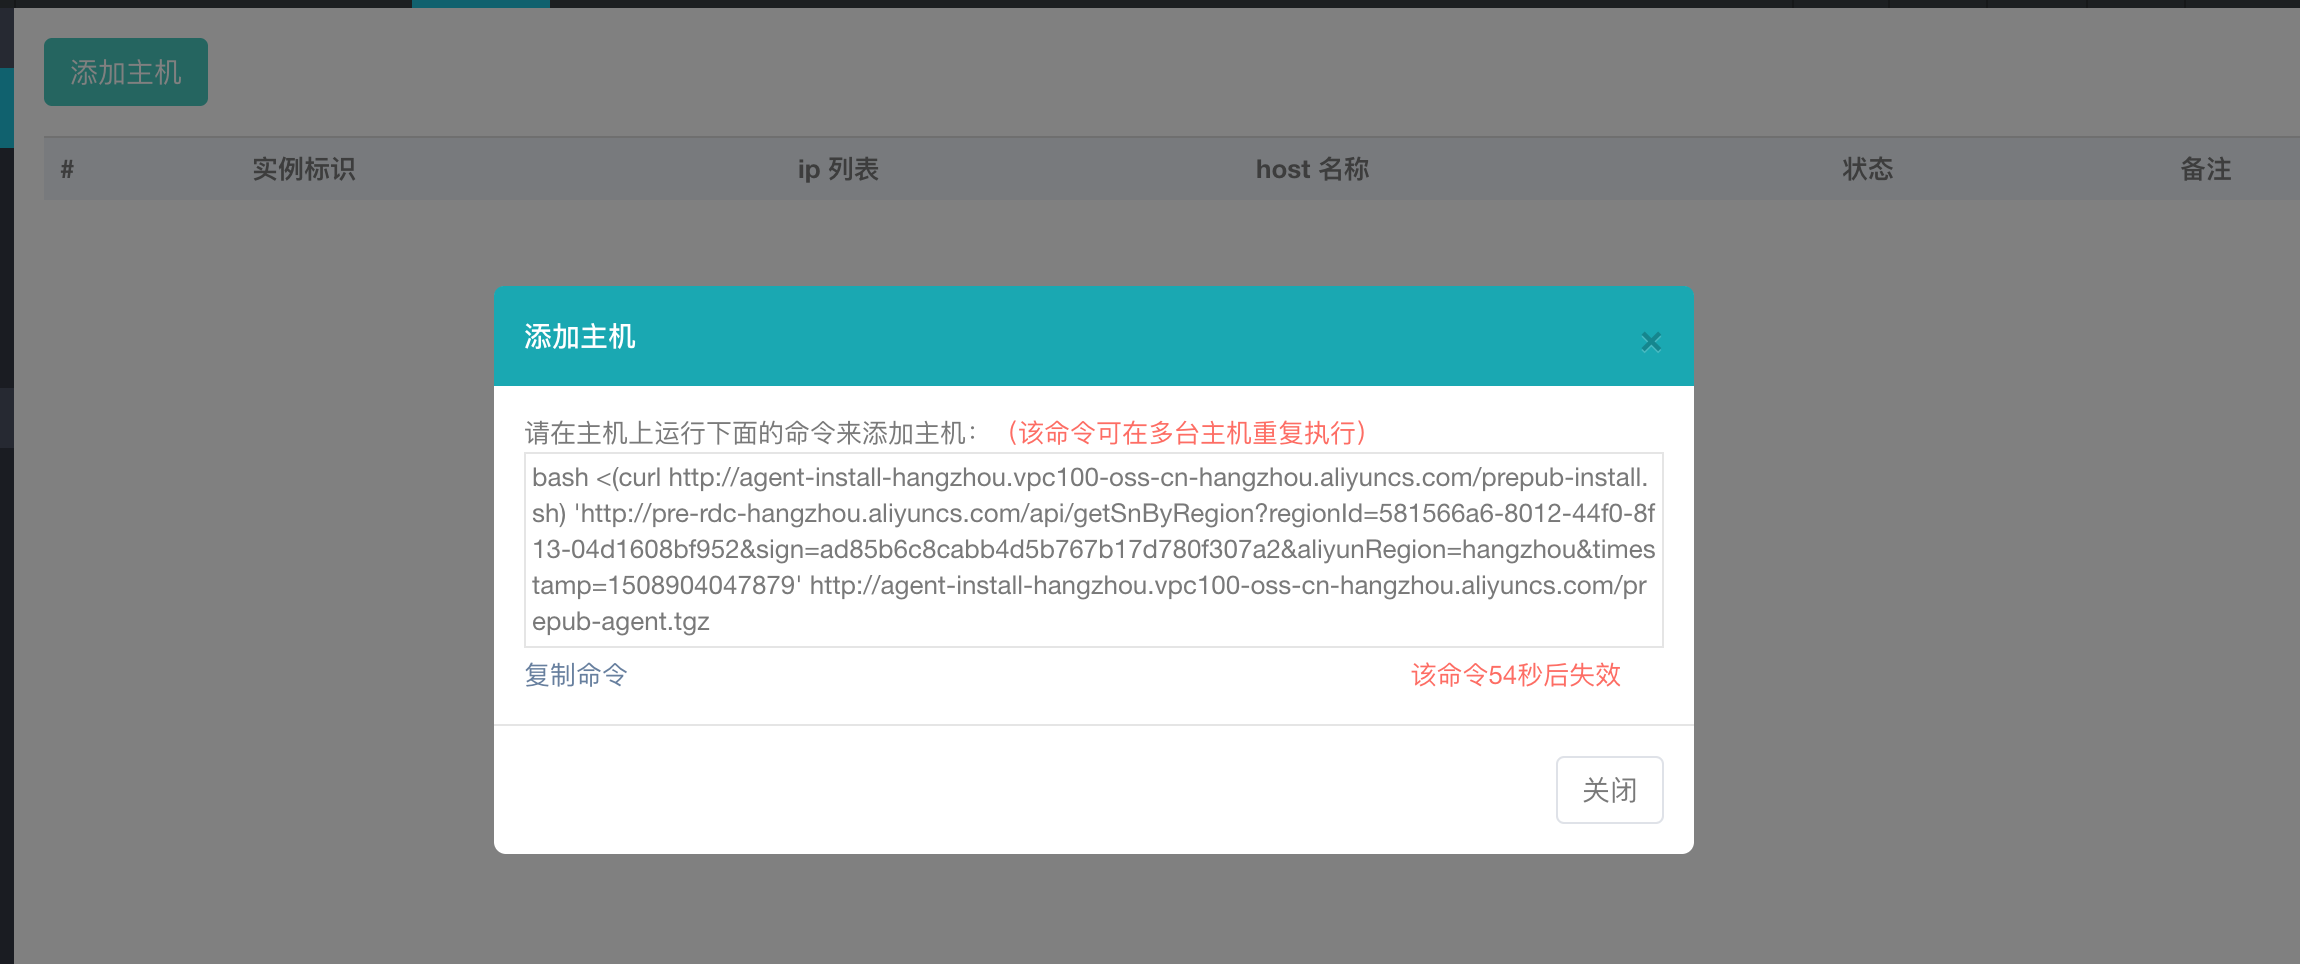
Task: Click the 该命令54秒后失效 expiry notice
Action: tap(1516, 675)
